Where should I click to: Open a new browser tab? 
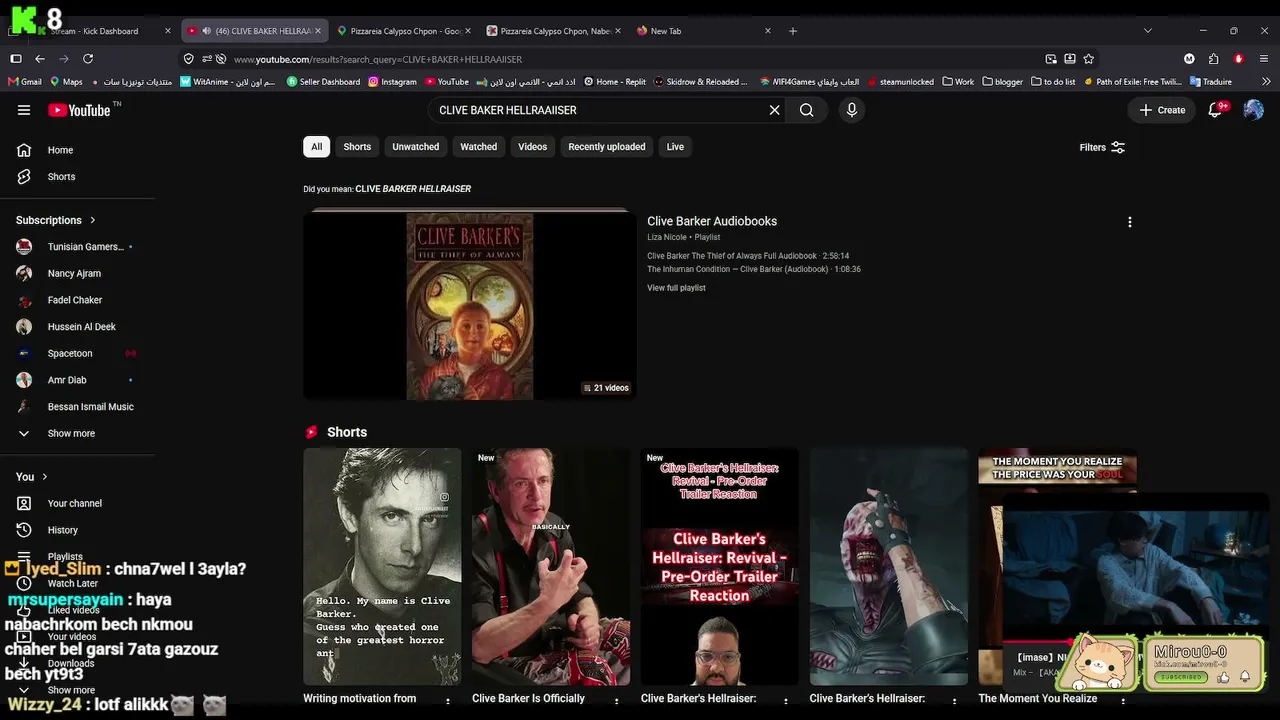[x=793, y=31]
